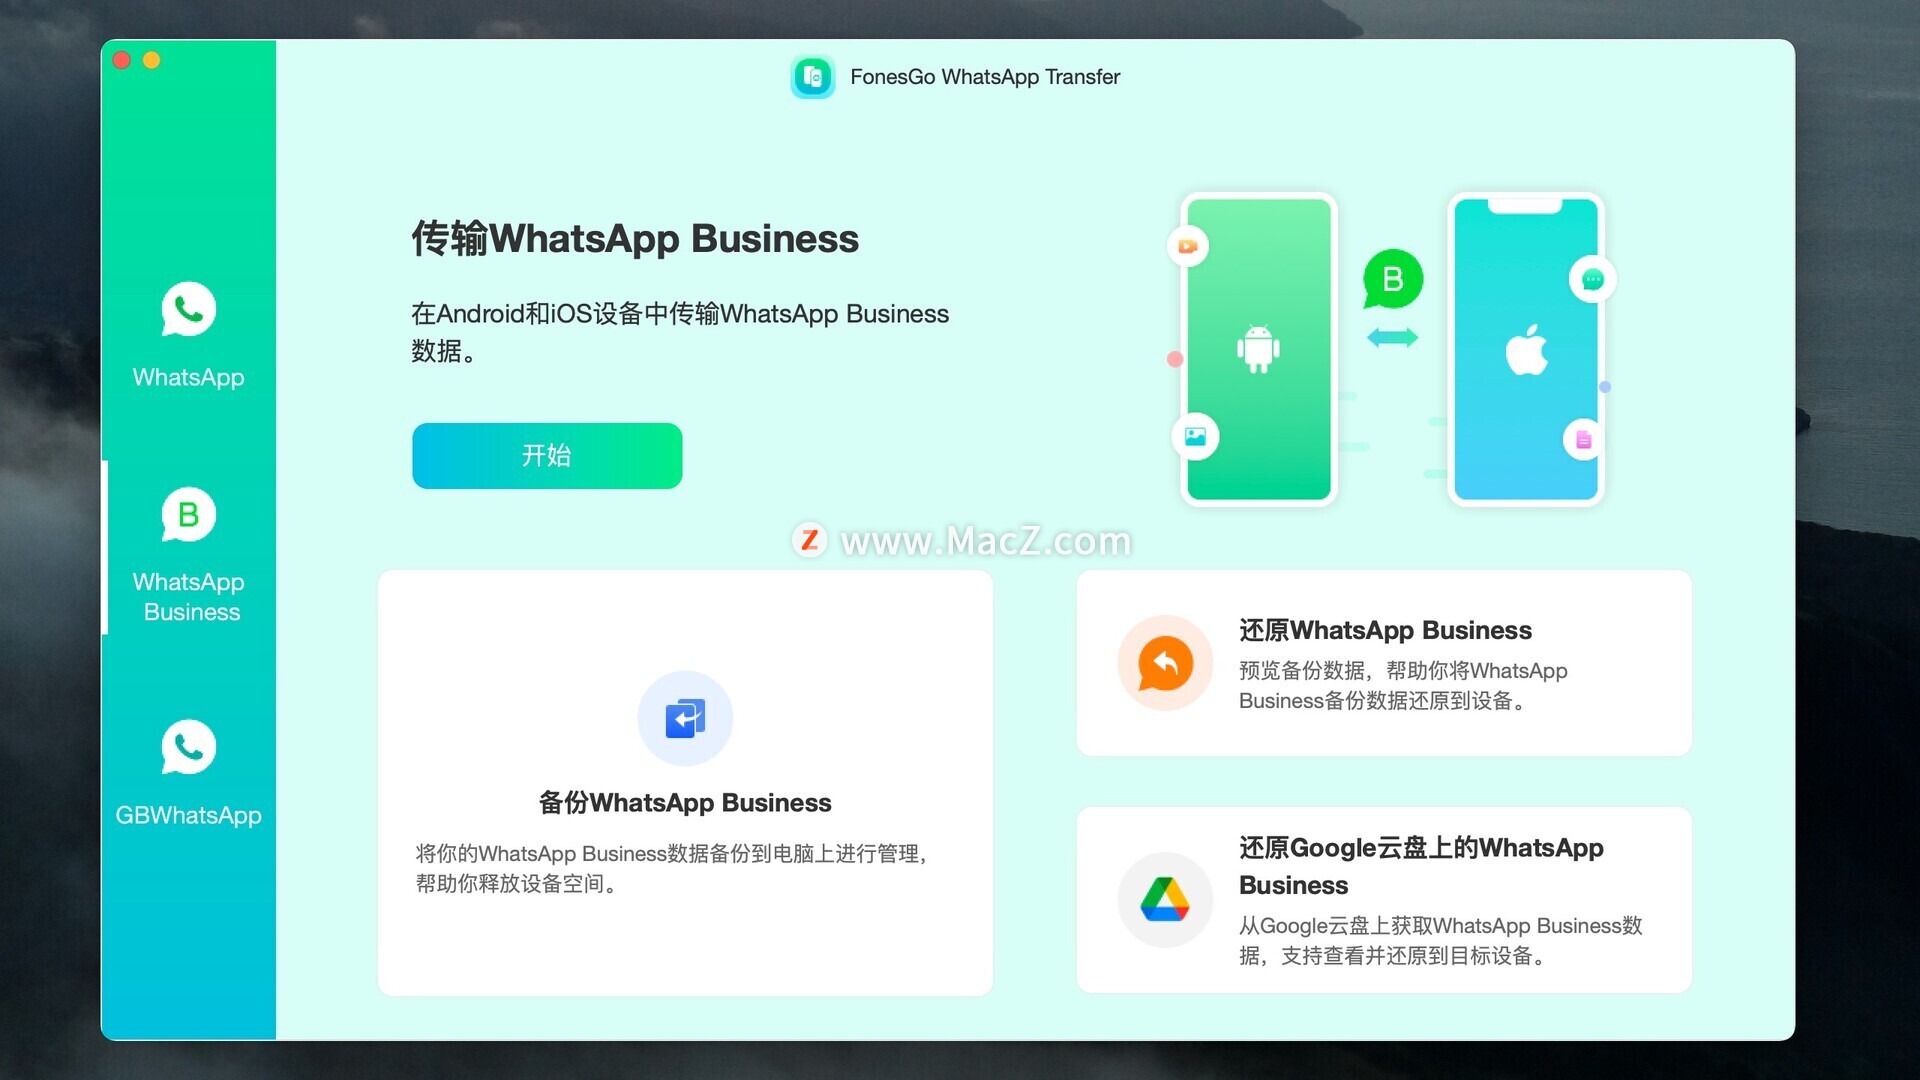The height and width of the screenshot is (1080, 1920).
Task: Click the green B bubble between phones
Action: (1392, 279)
